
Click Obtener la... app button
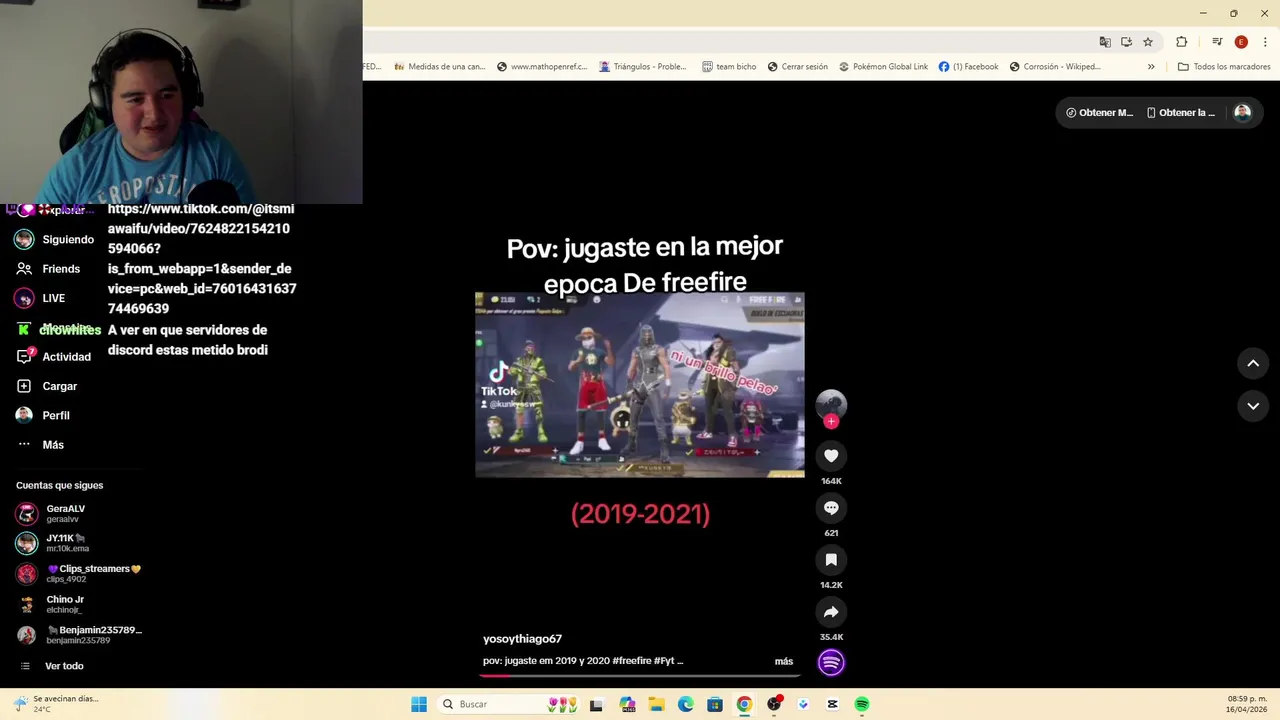(1181, 113)
